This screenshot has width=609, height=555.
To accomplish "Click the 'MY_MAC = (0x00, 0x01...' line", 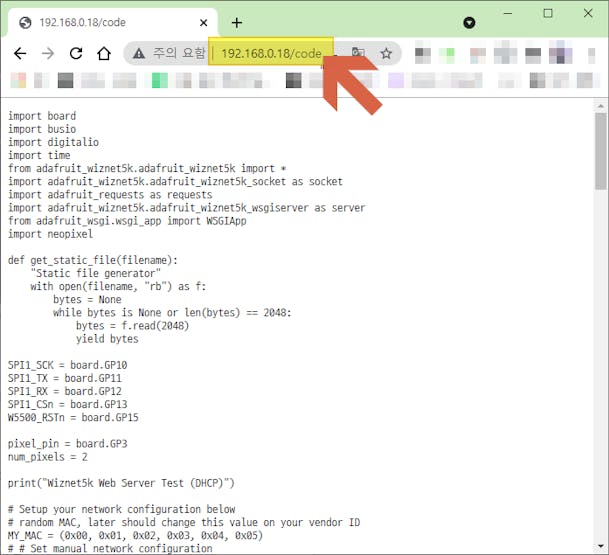I will (135, 536).
